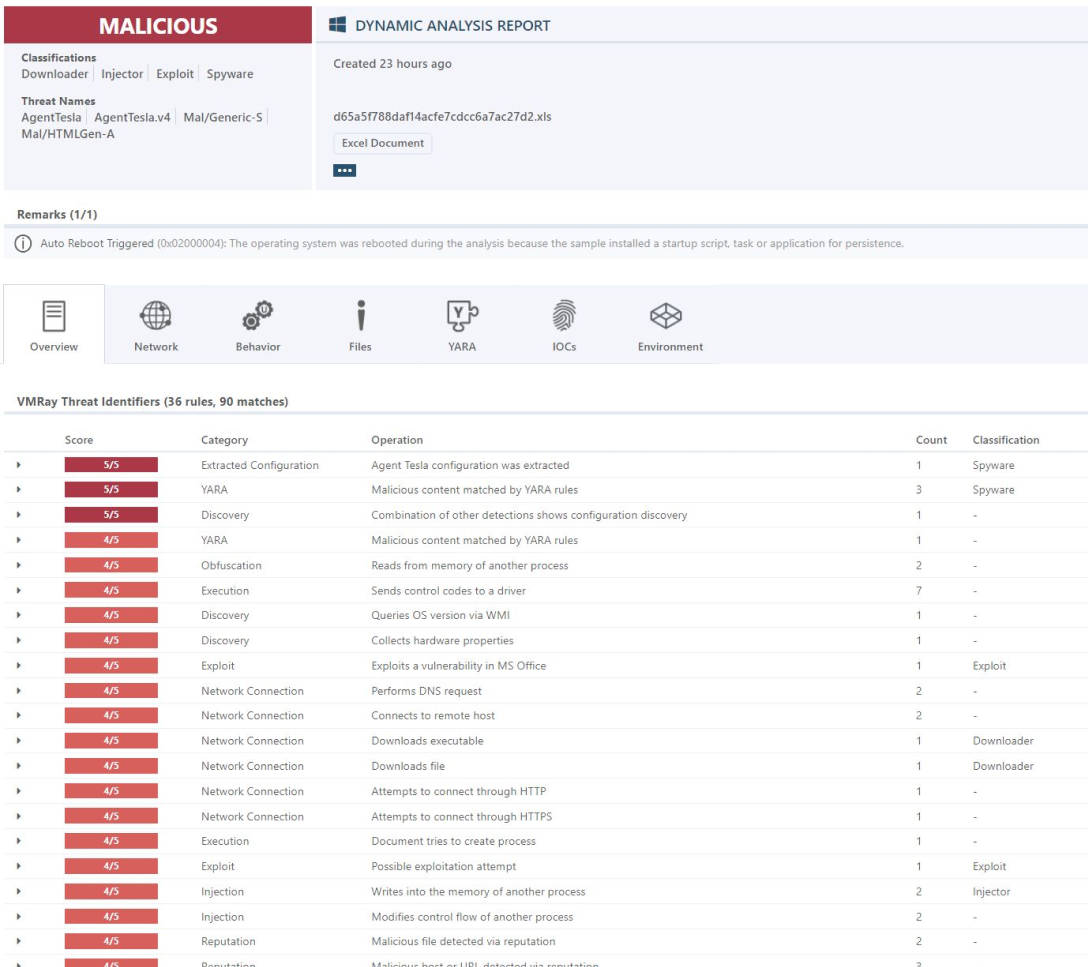Expand Document tries to create process row
The width and height of the screenshot is (1088, 967).
(x=19, y=841)
